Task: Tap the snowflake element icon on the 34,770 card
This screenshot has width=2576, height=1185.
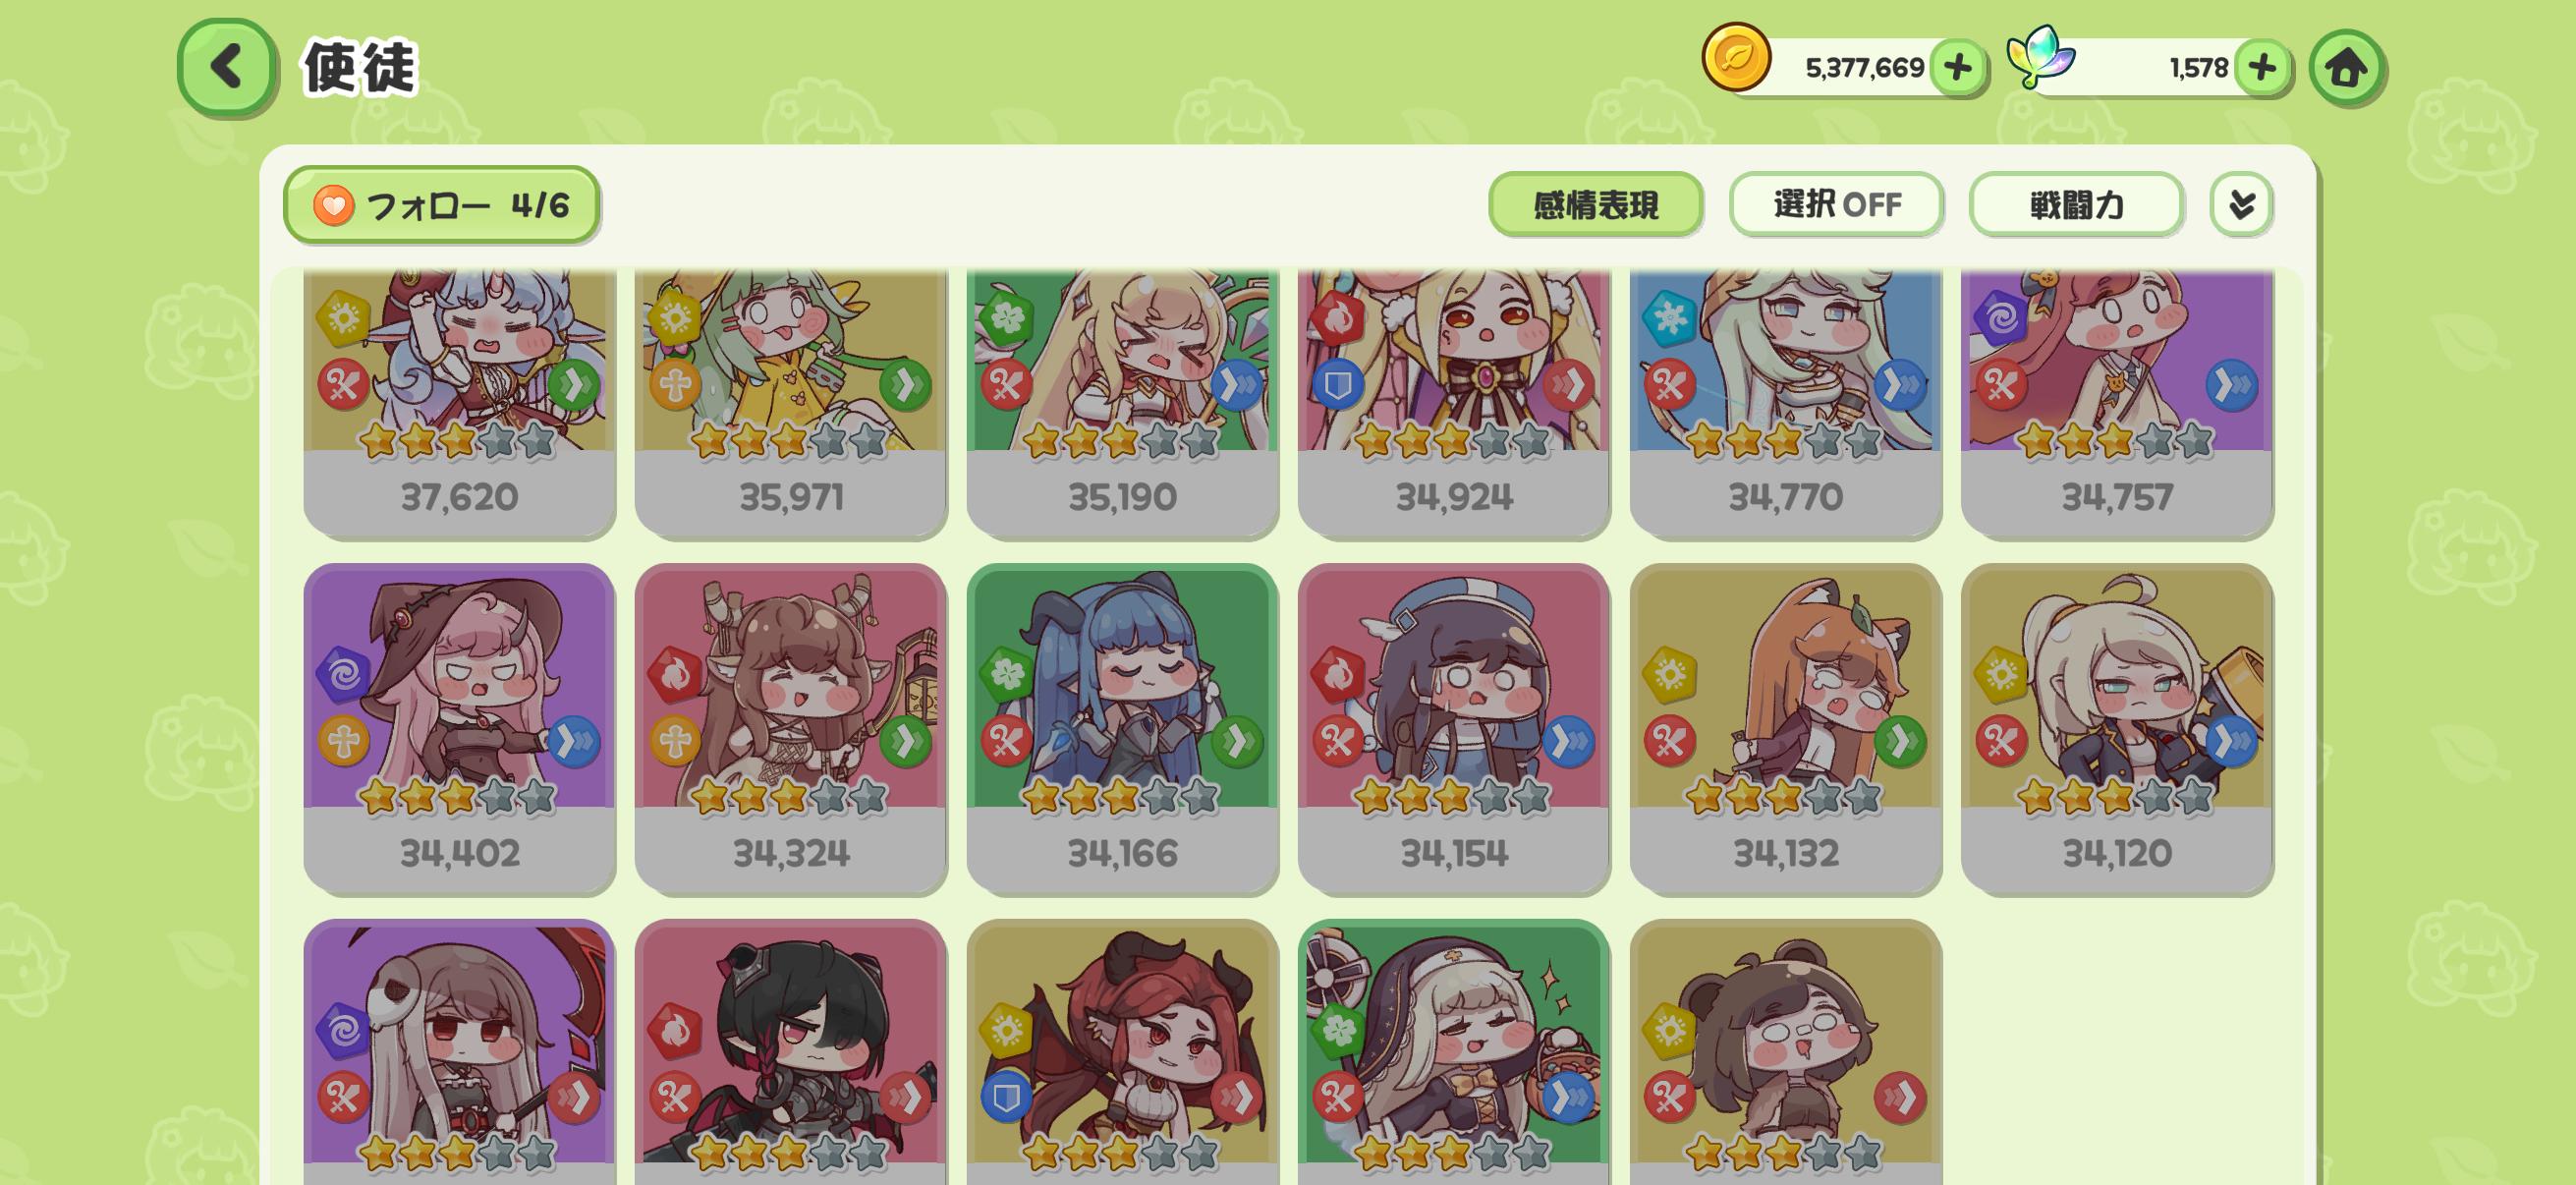Action: (1669, 318)
